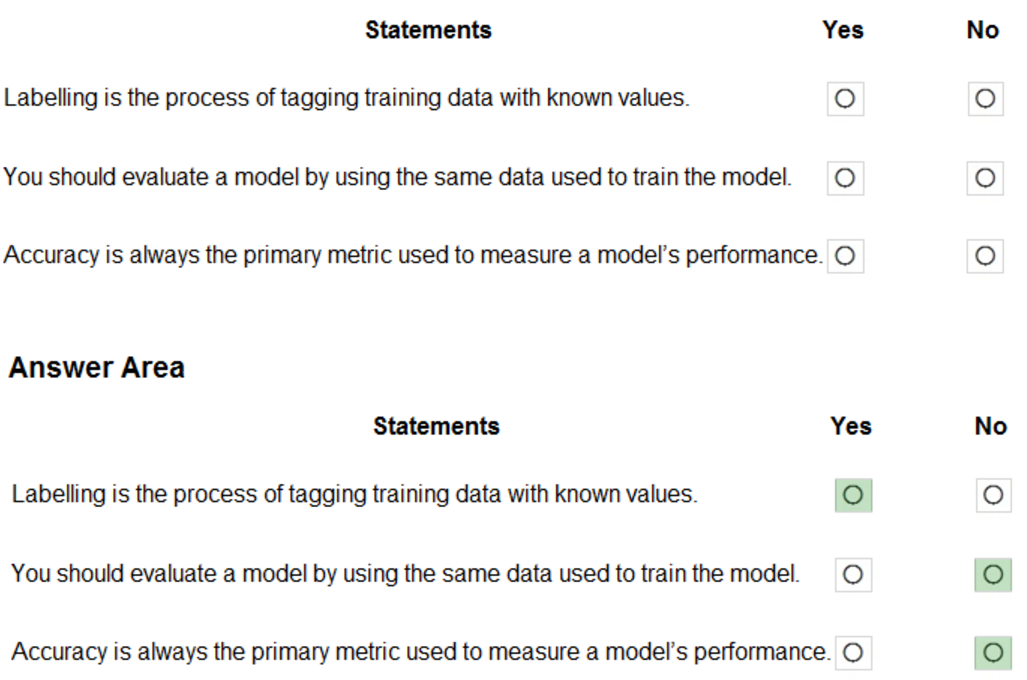Choose highlighted No for evaluate-model in Answer Area
This screenshot has width=1027, height=680.
tap(993, 574)
